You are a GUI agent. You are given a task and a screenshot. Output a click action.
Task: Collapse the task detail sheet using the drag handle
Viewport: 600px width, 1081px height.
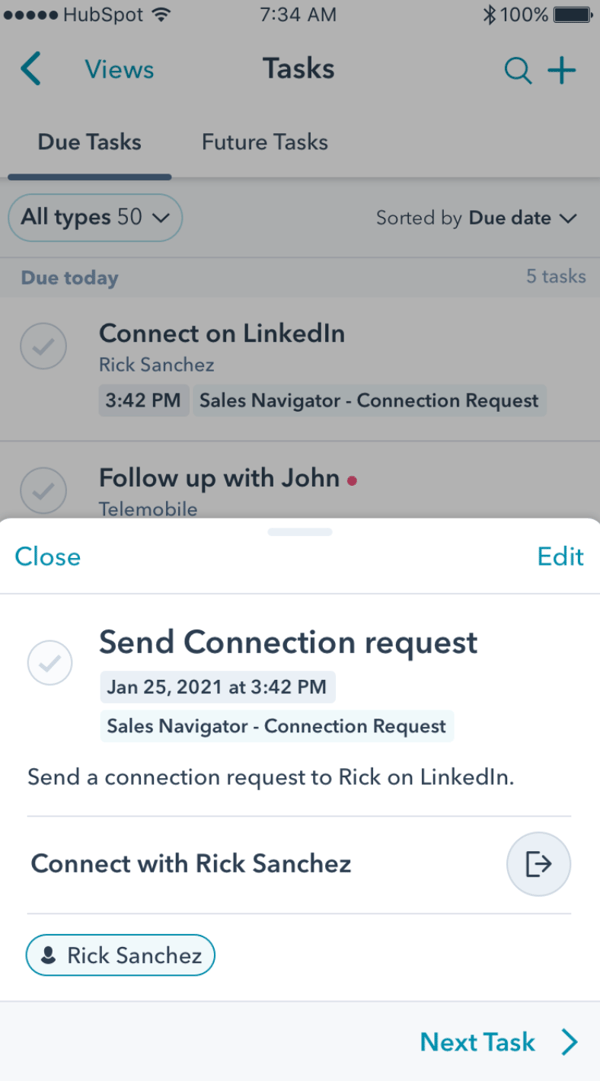click(299, 532)
